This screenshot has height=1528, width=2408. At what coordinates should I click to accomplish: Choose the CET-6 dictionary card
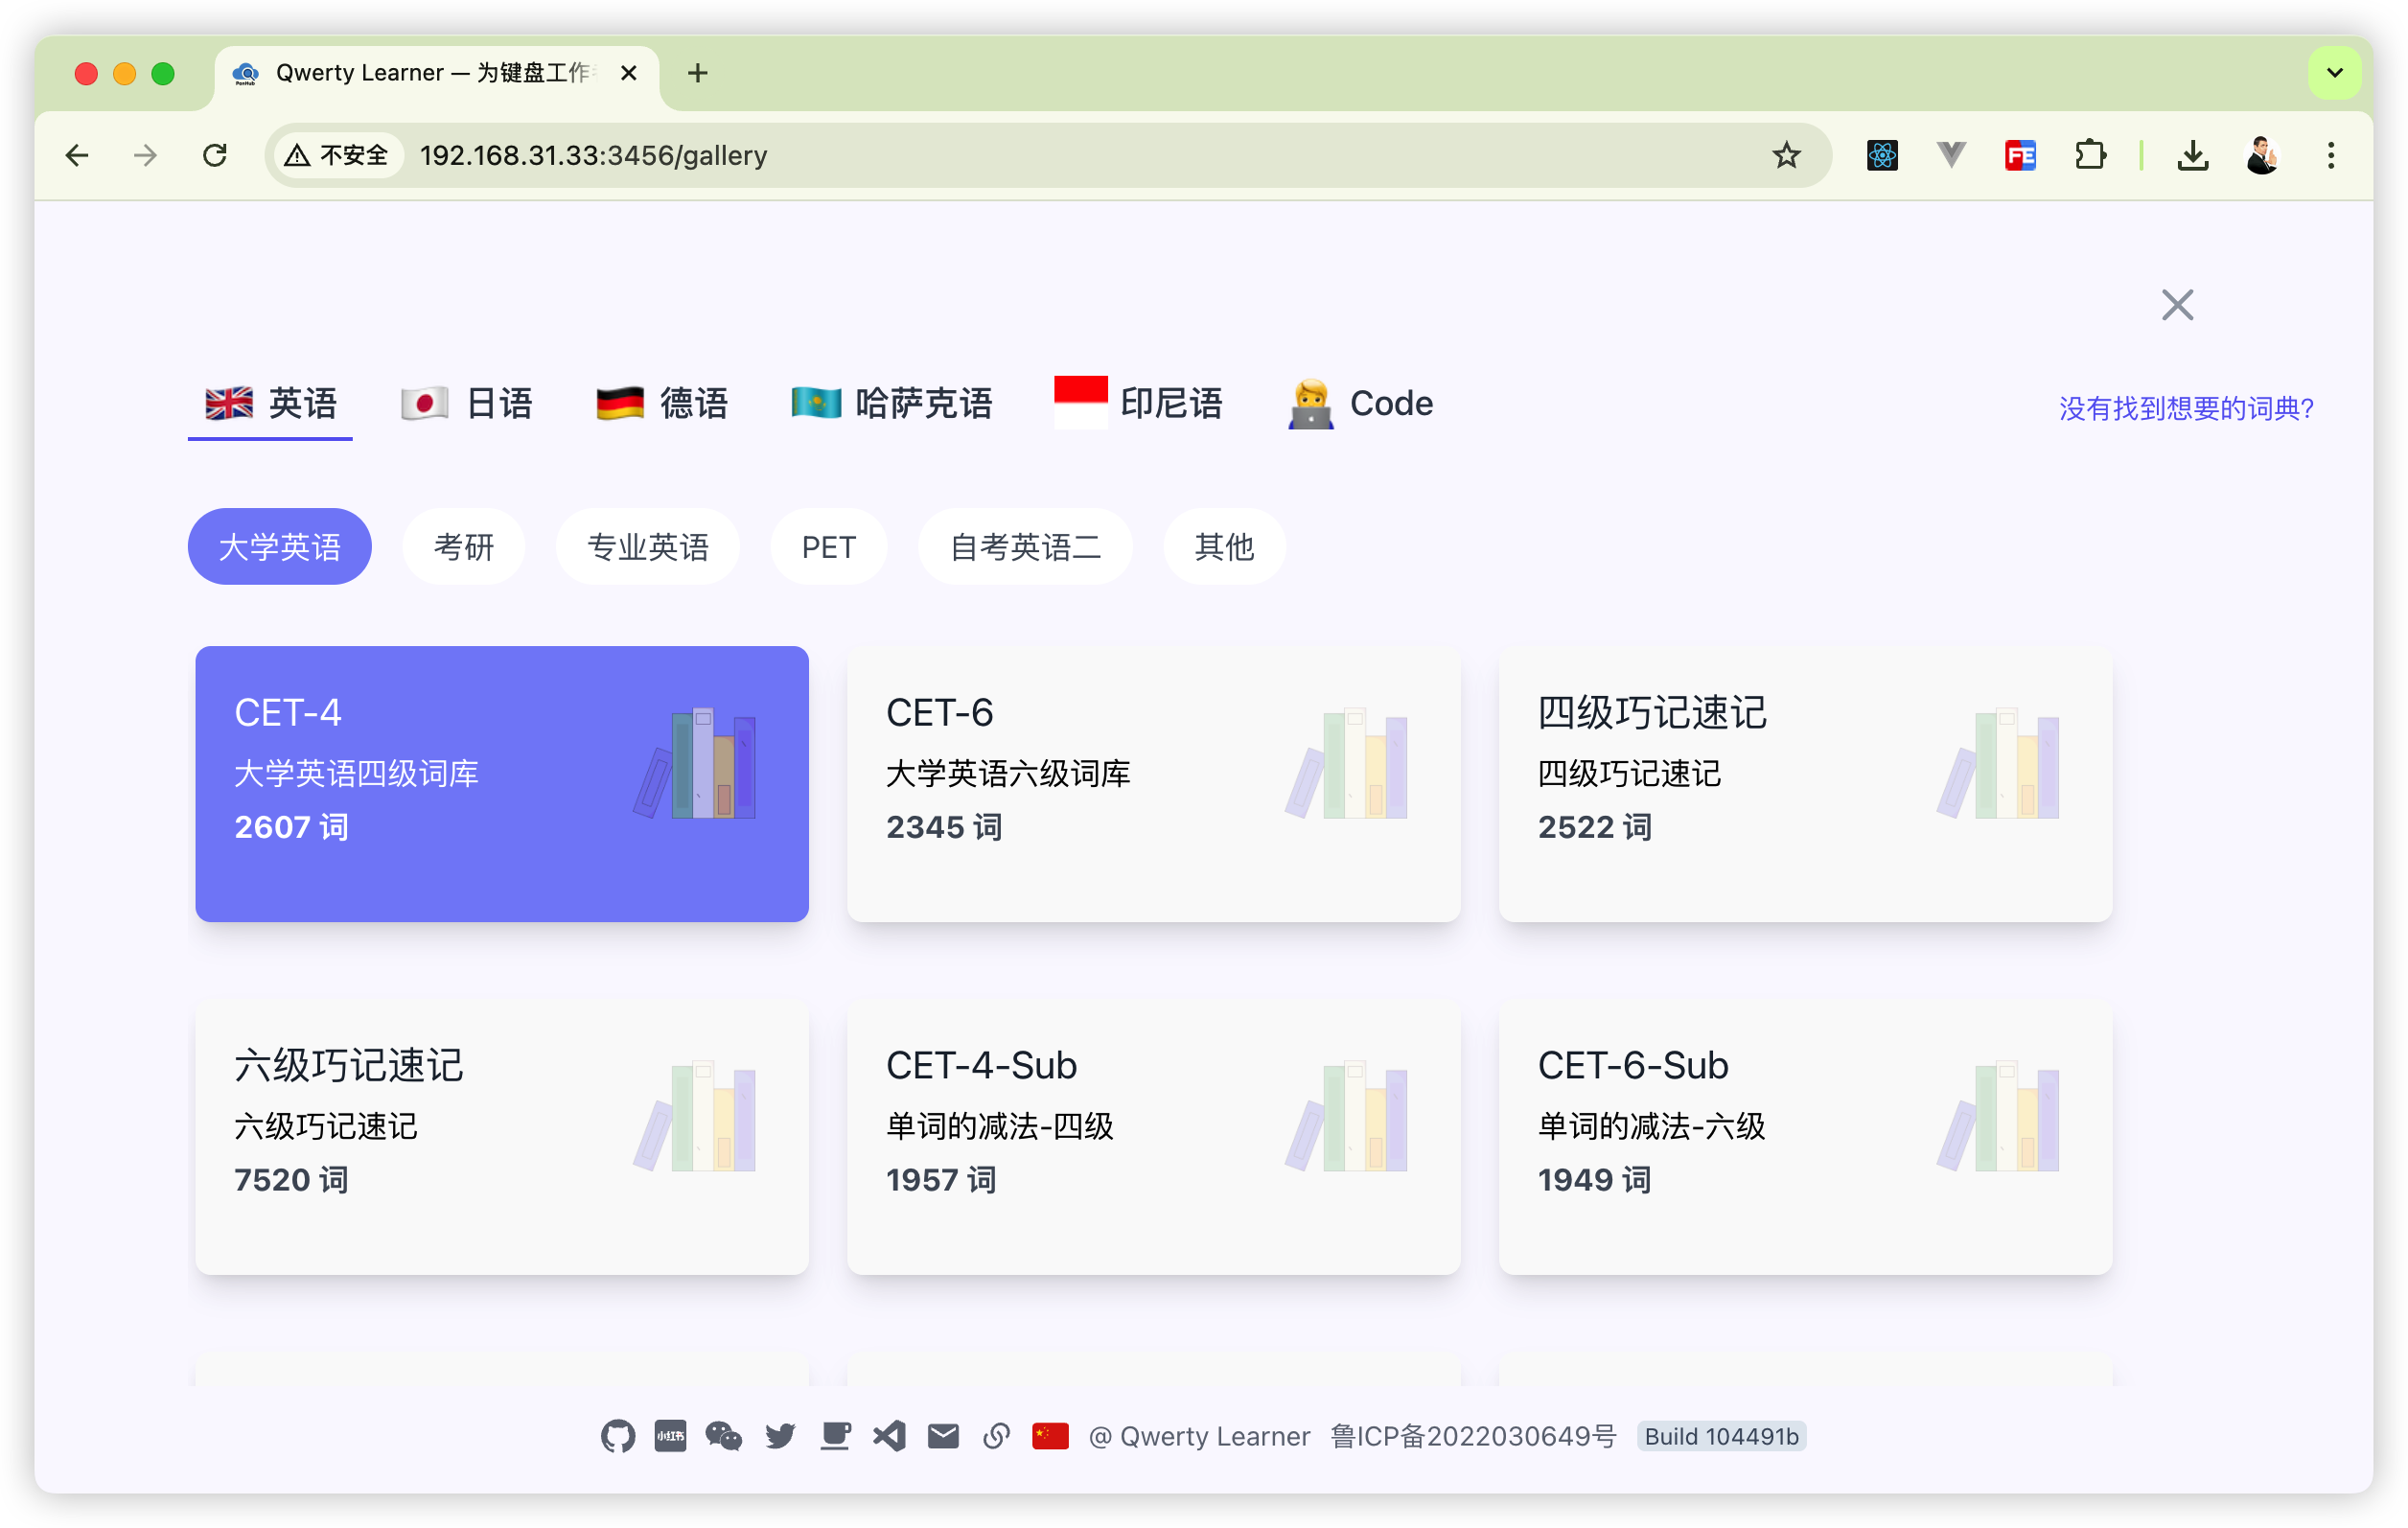[1153, 783]
